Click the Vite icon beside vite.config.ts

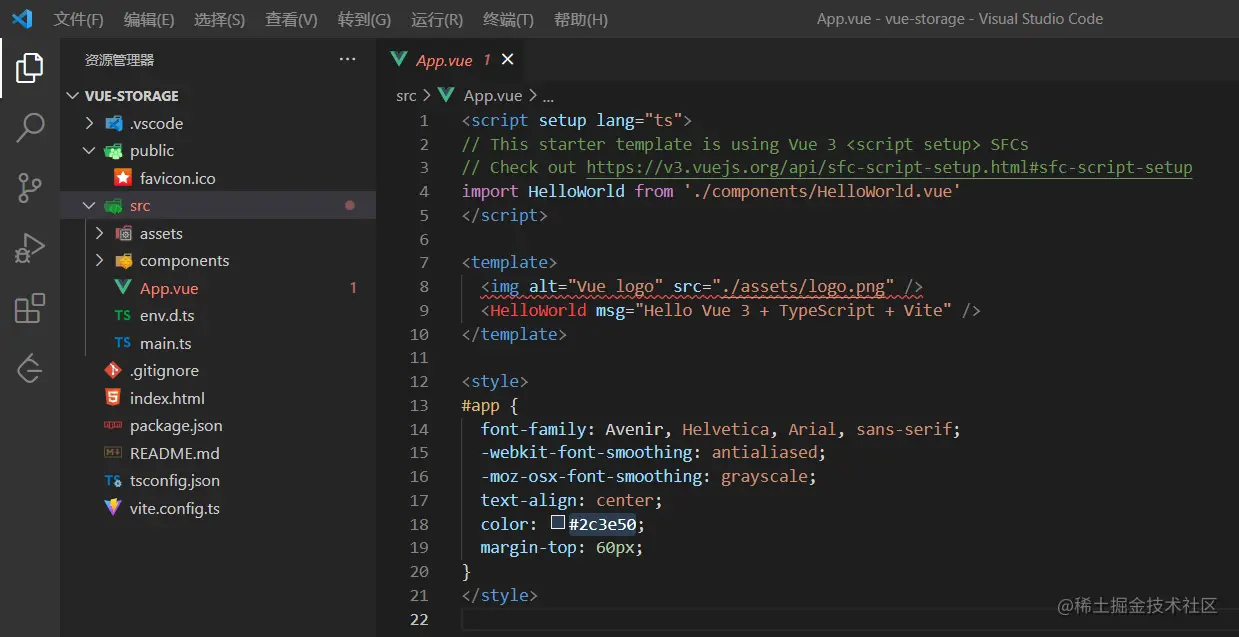tap(113, 508)
